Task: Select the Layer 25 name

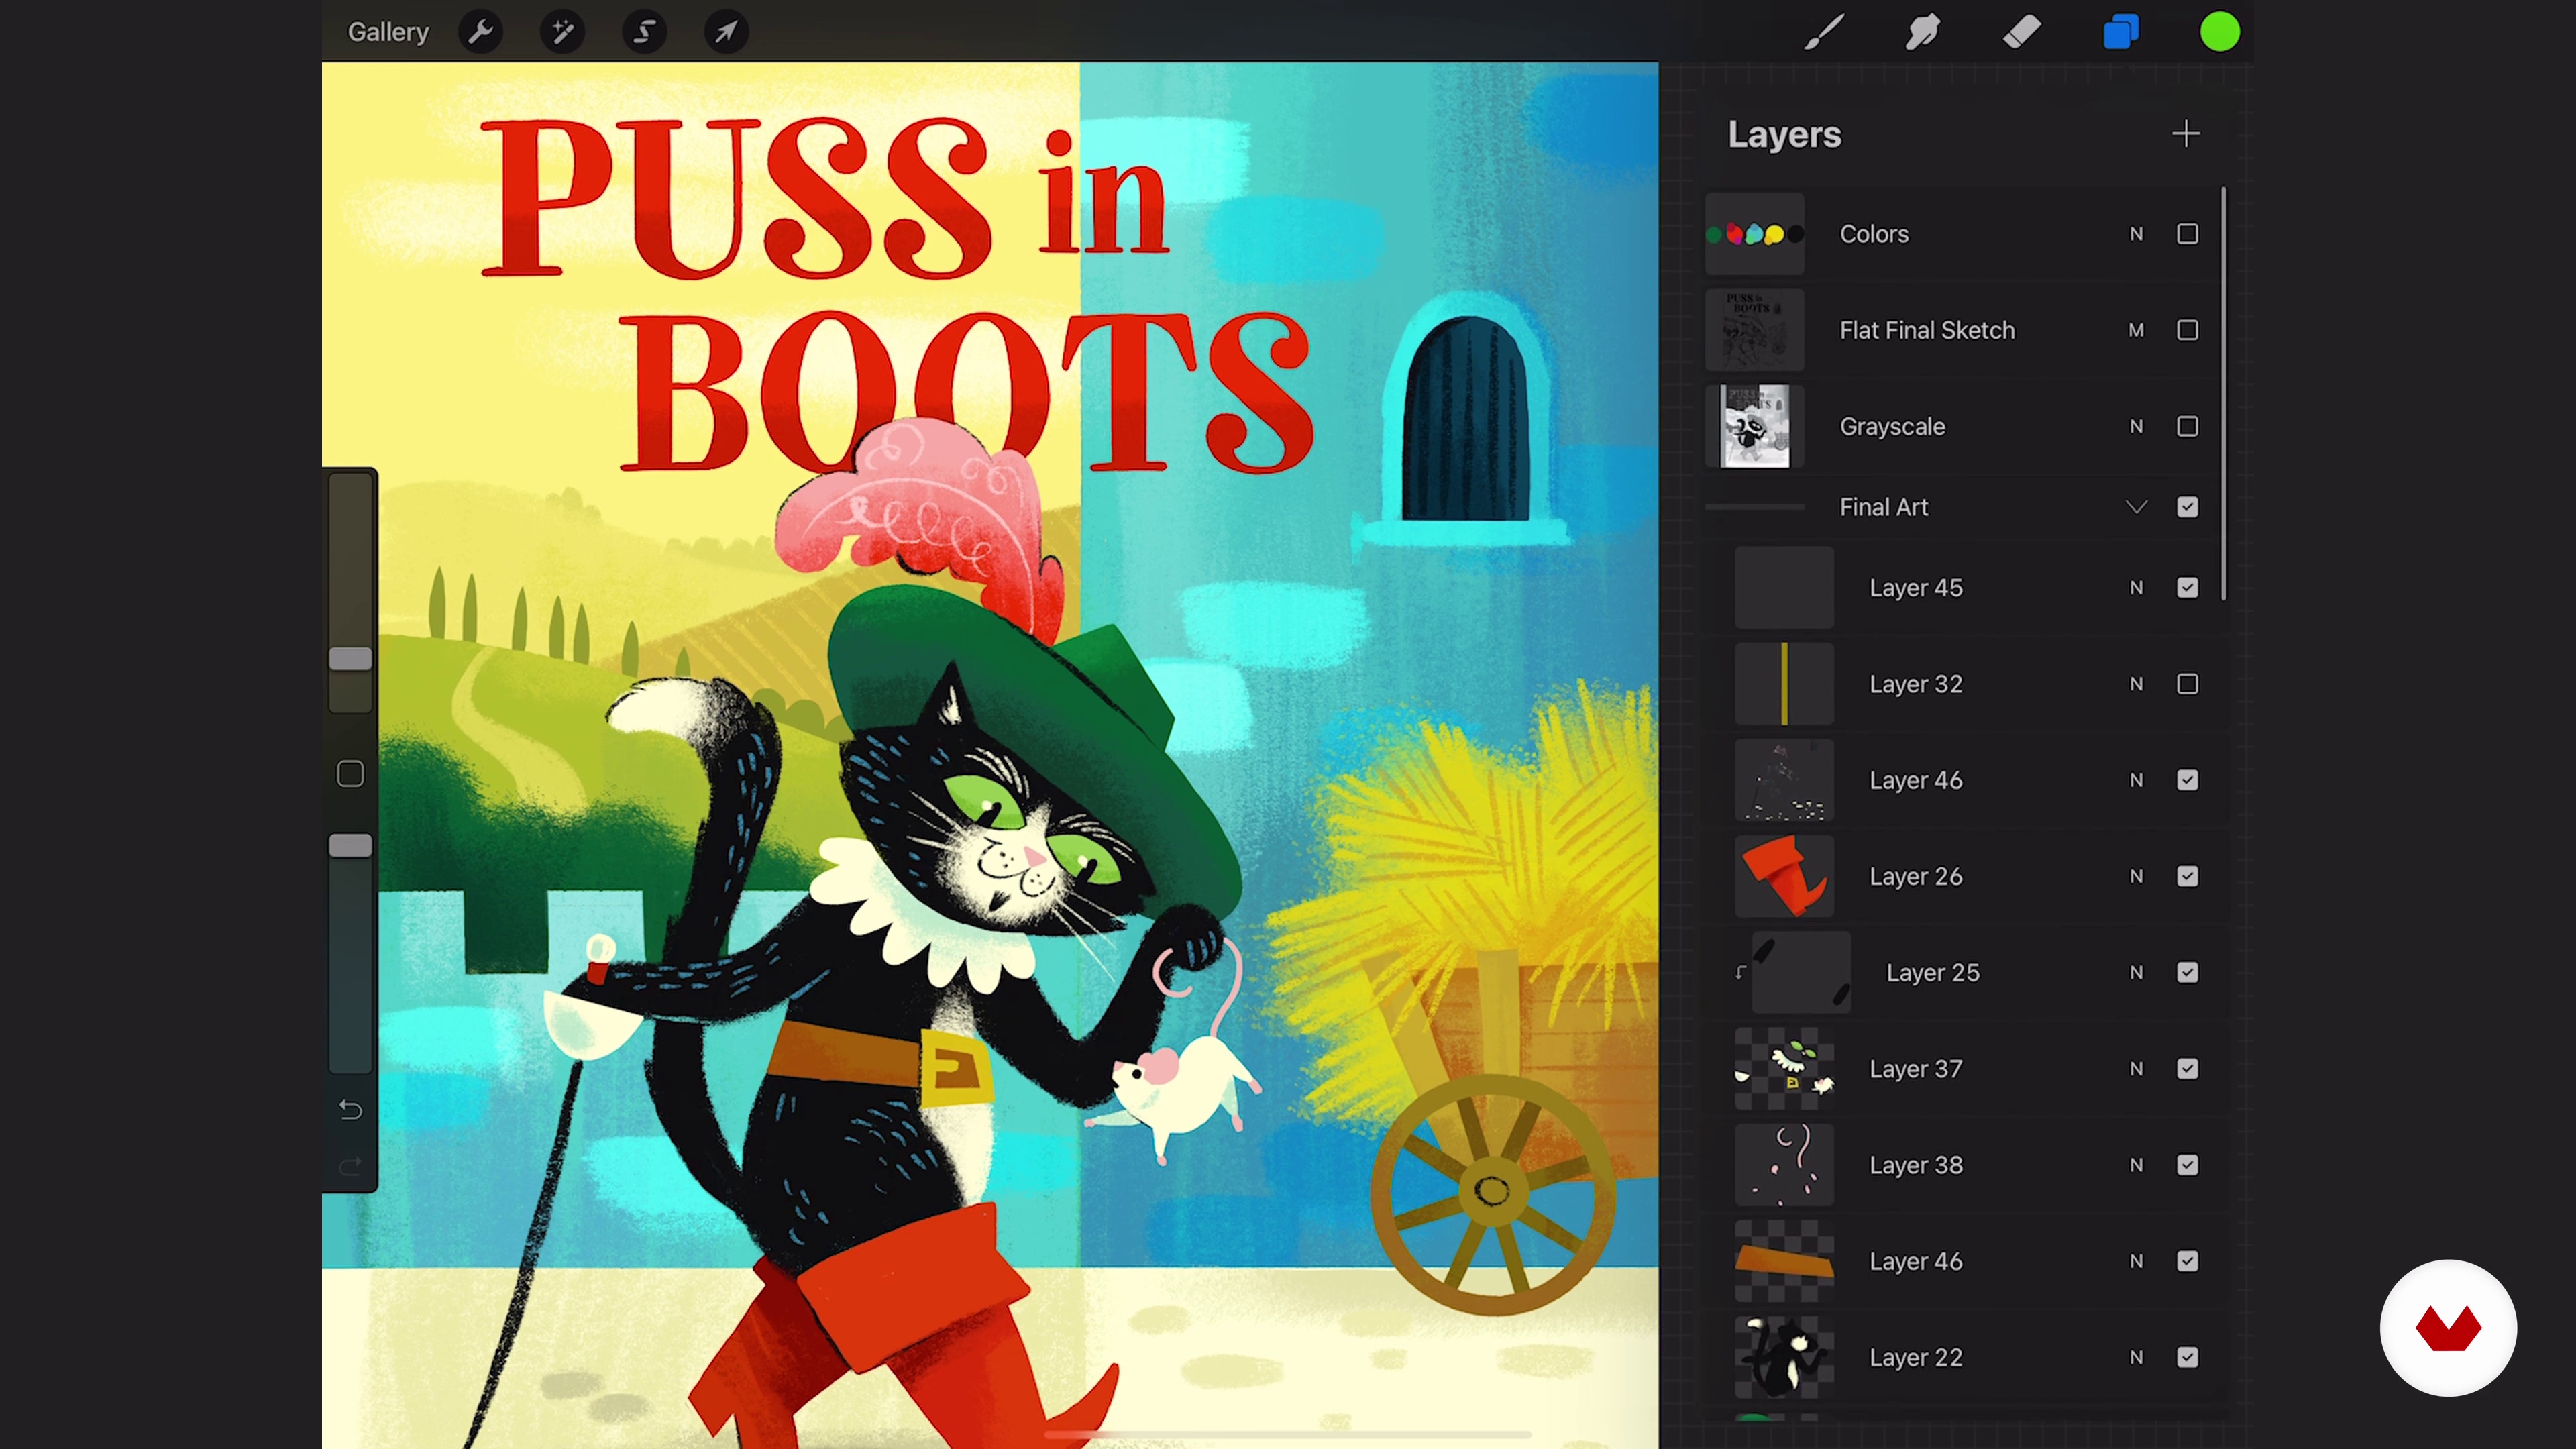Action: (1932, 973)
